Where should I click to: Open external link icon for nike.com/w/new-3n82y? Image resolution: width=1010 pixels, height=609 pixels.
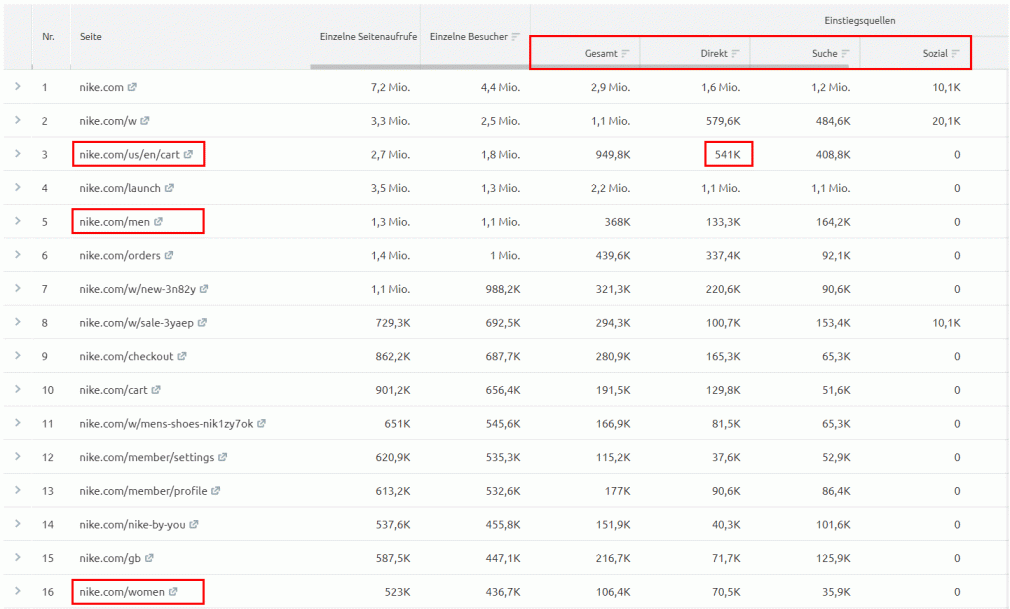pyautogui.click(x=204, y=289)
